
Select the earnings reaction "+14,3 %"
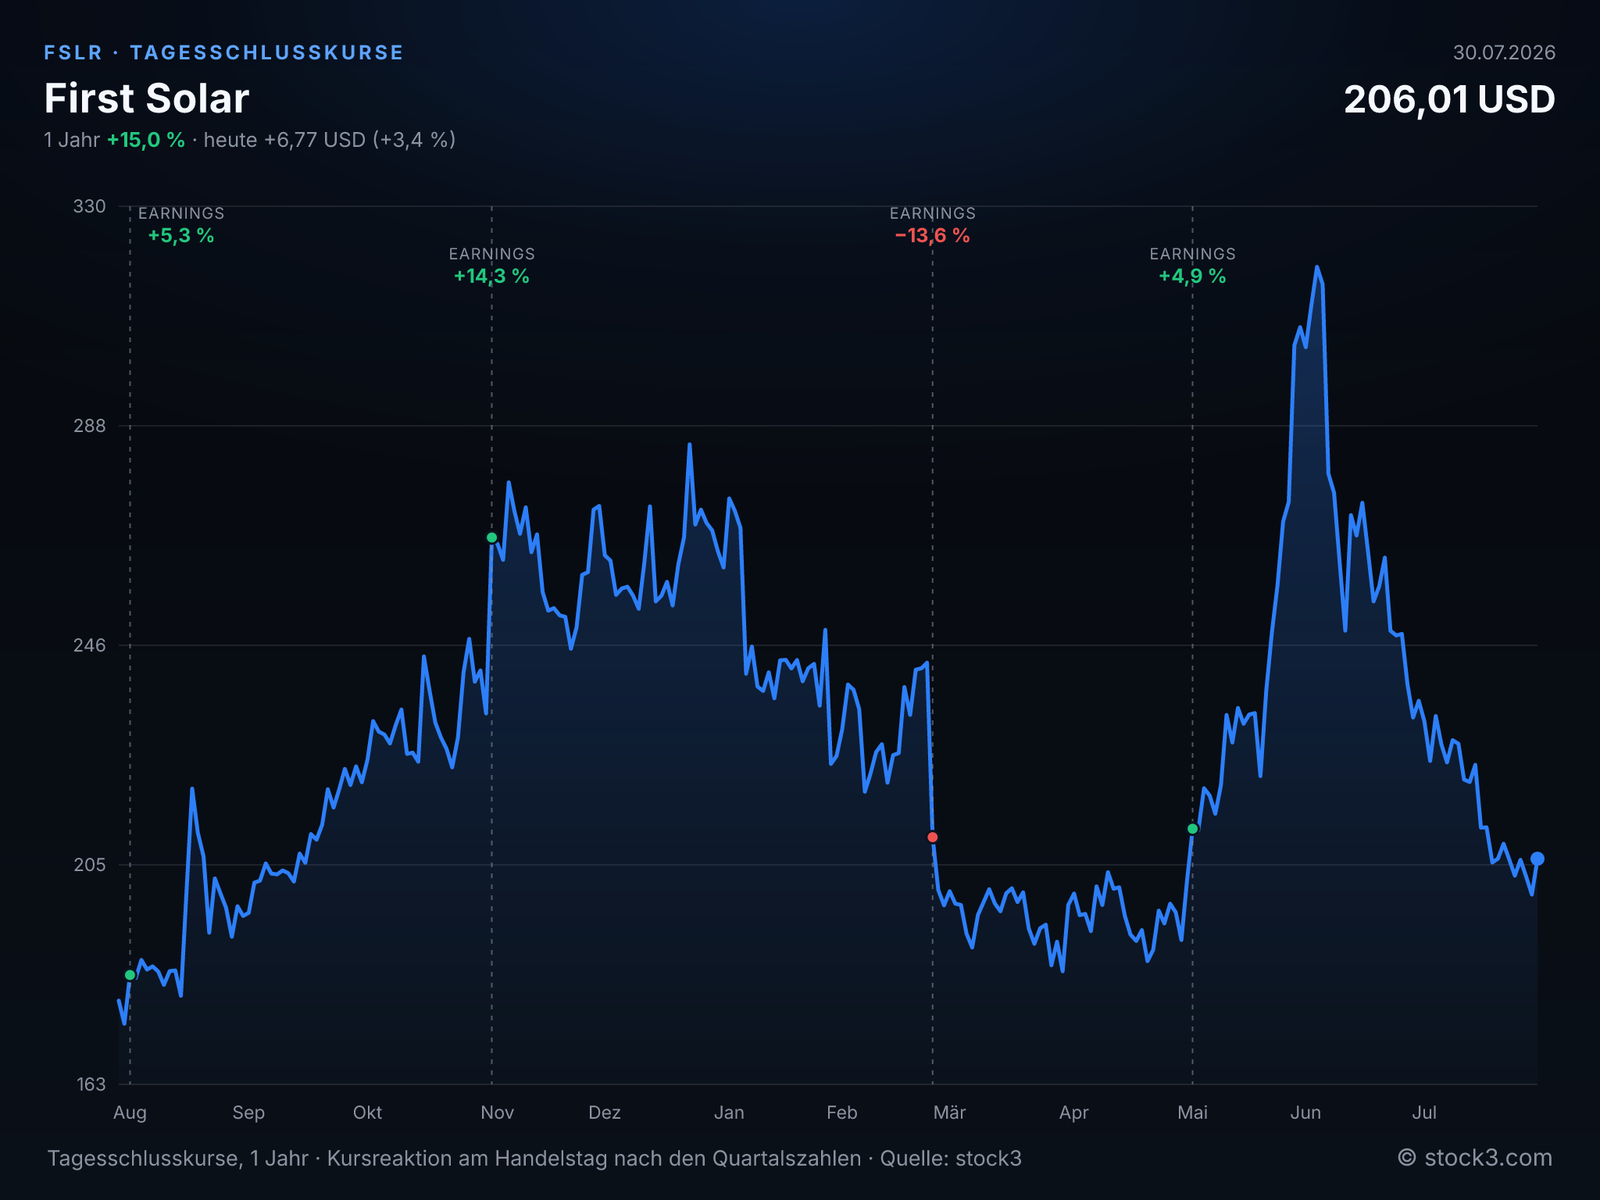click(x=492, y=277)
